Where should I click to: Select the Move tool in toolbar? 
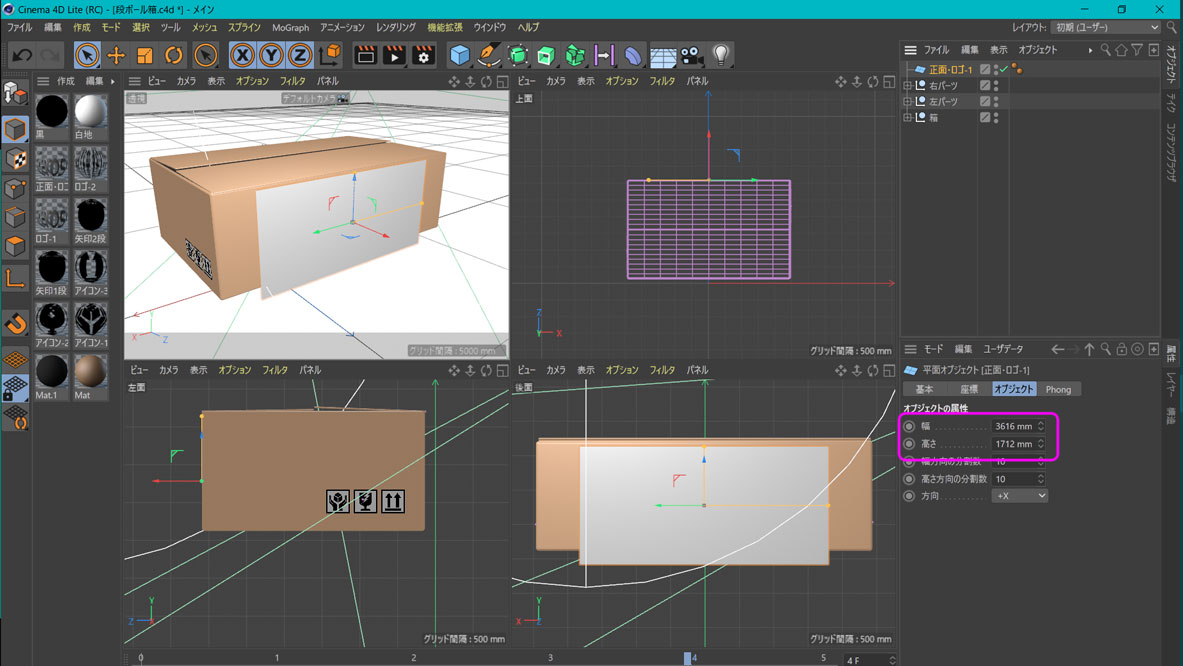tap(116, 55)
